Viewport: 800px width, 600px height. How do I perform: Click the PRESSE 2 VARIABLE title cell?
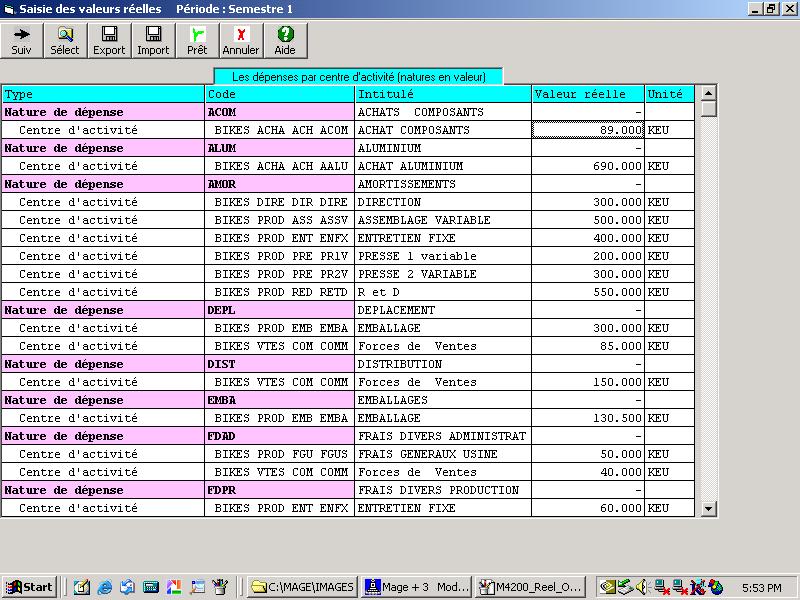443,274
